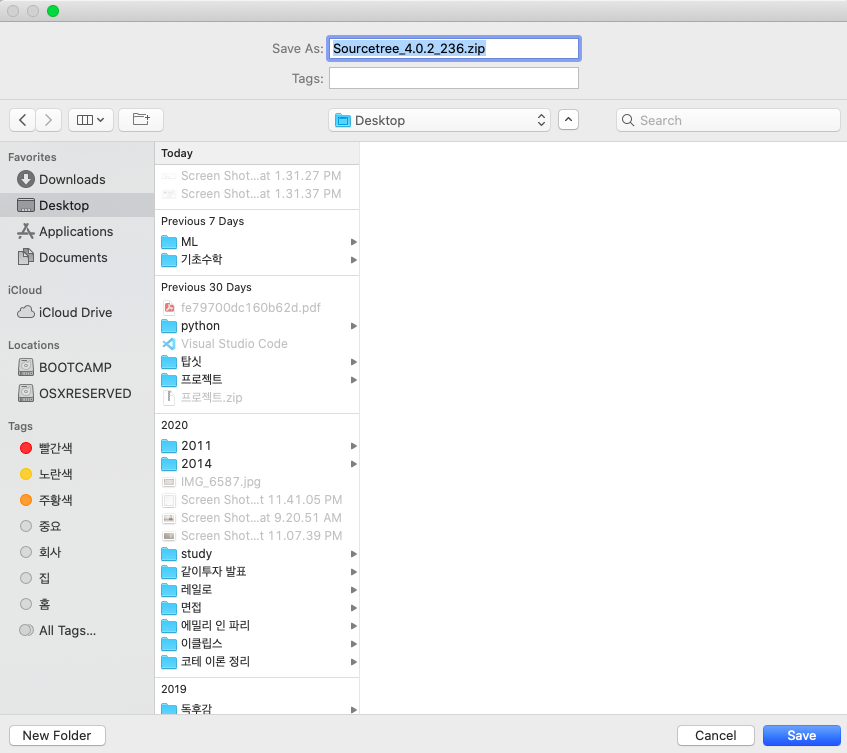Screen dimensions: 847x753
Task: Click the 독후감 folder icon
Action: (x=169, y=709)
